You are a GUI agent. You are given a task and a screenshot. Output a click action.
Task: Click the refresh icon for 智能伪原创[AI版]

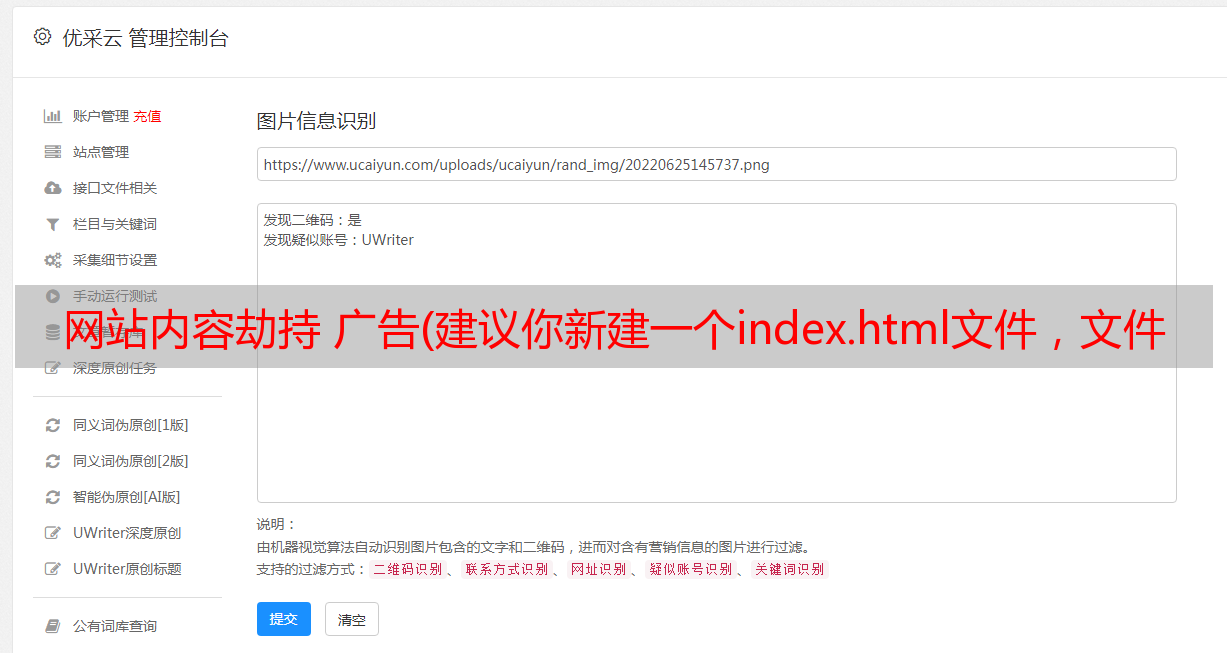point(53,497)
